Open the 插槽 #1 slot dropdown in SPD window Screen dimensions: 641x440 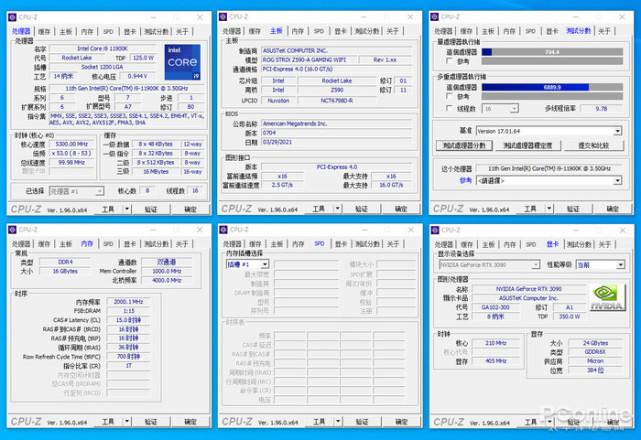tap(247, 264)
